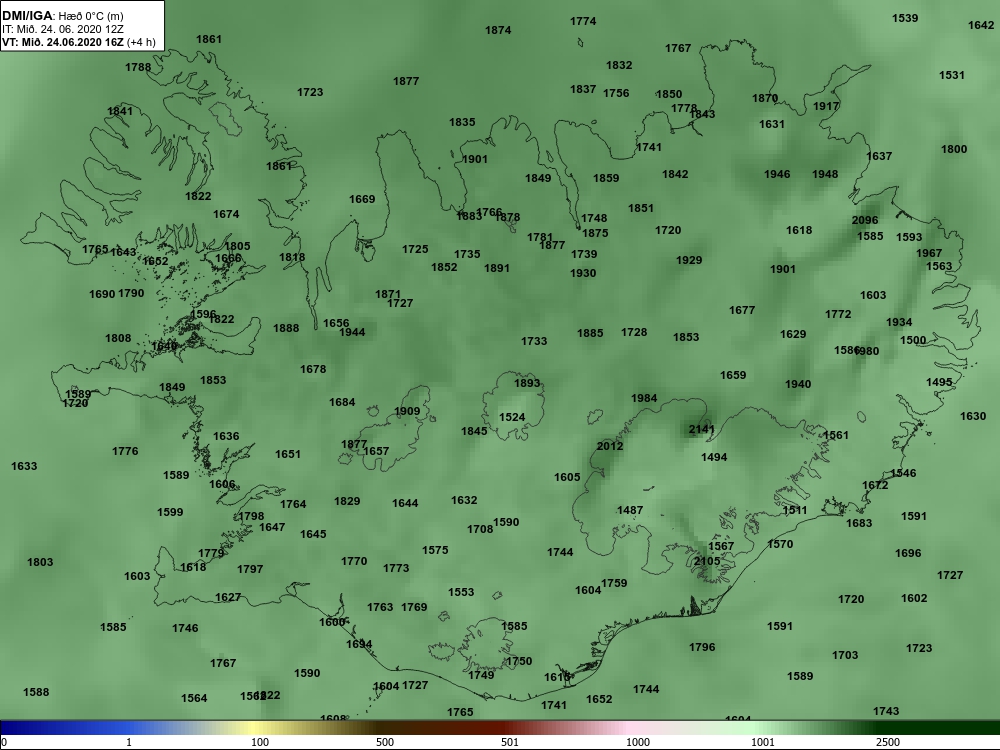Select the offshore value 1539
1000x750 pixels.
coord(905,18)
